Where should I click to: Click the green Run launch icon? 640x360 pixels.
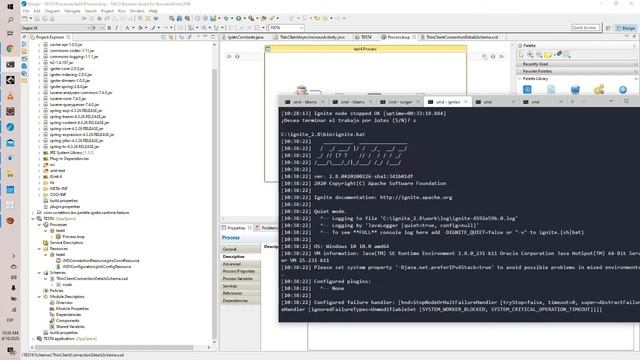coord(238,18)
